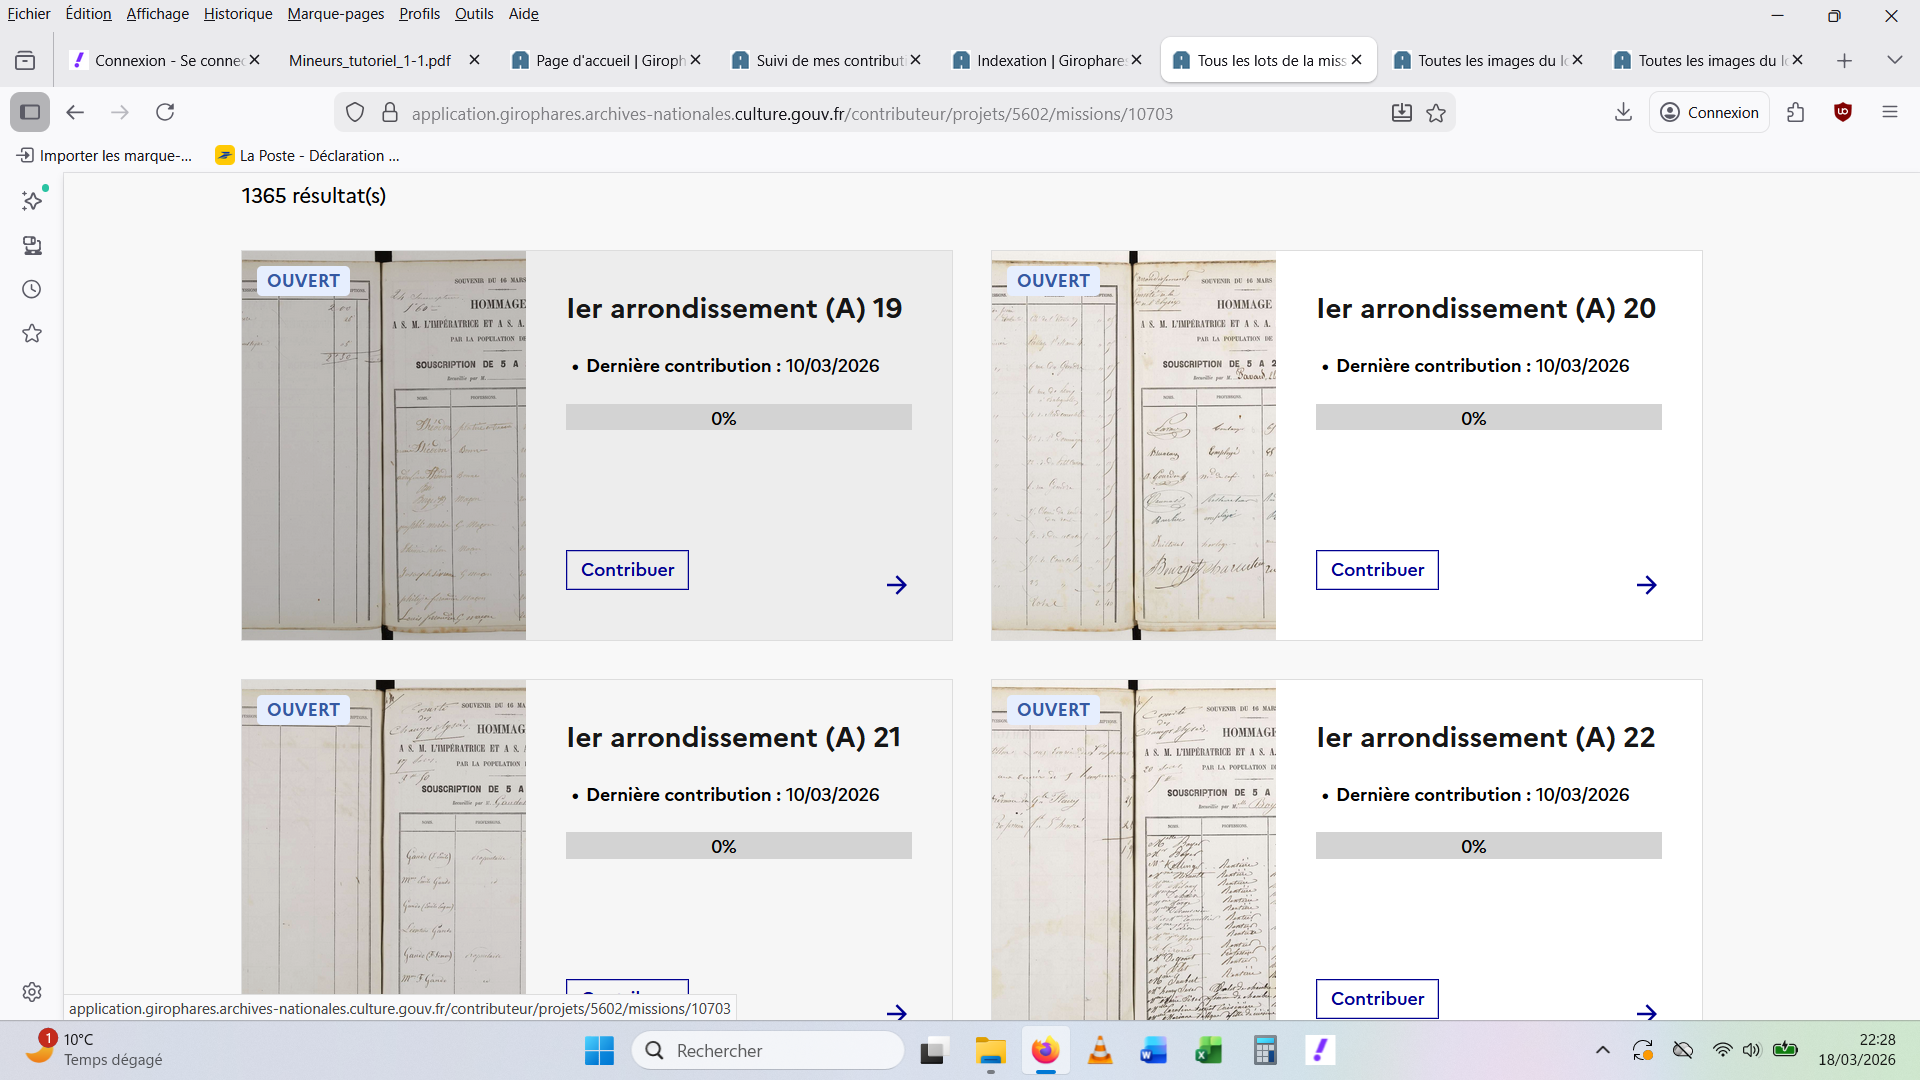Bookmark this page with star icon
This screenshot has width=1920, height=1080.
tap(1436, 113)
